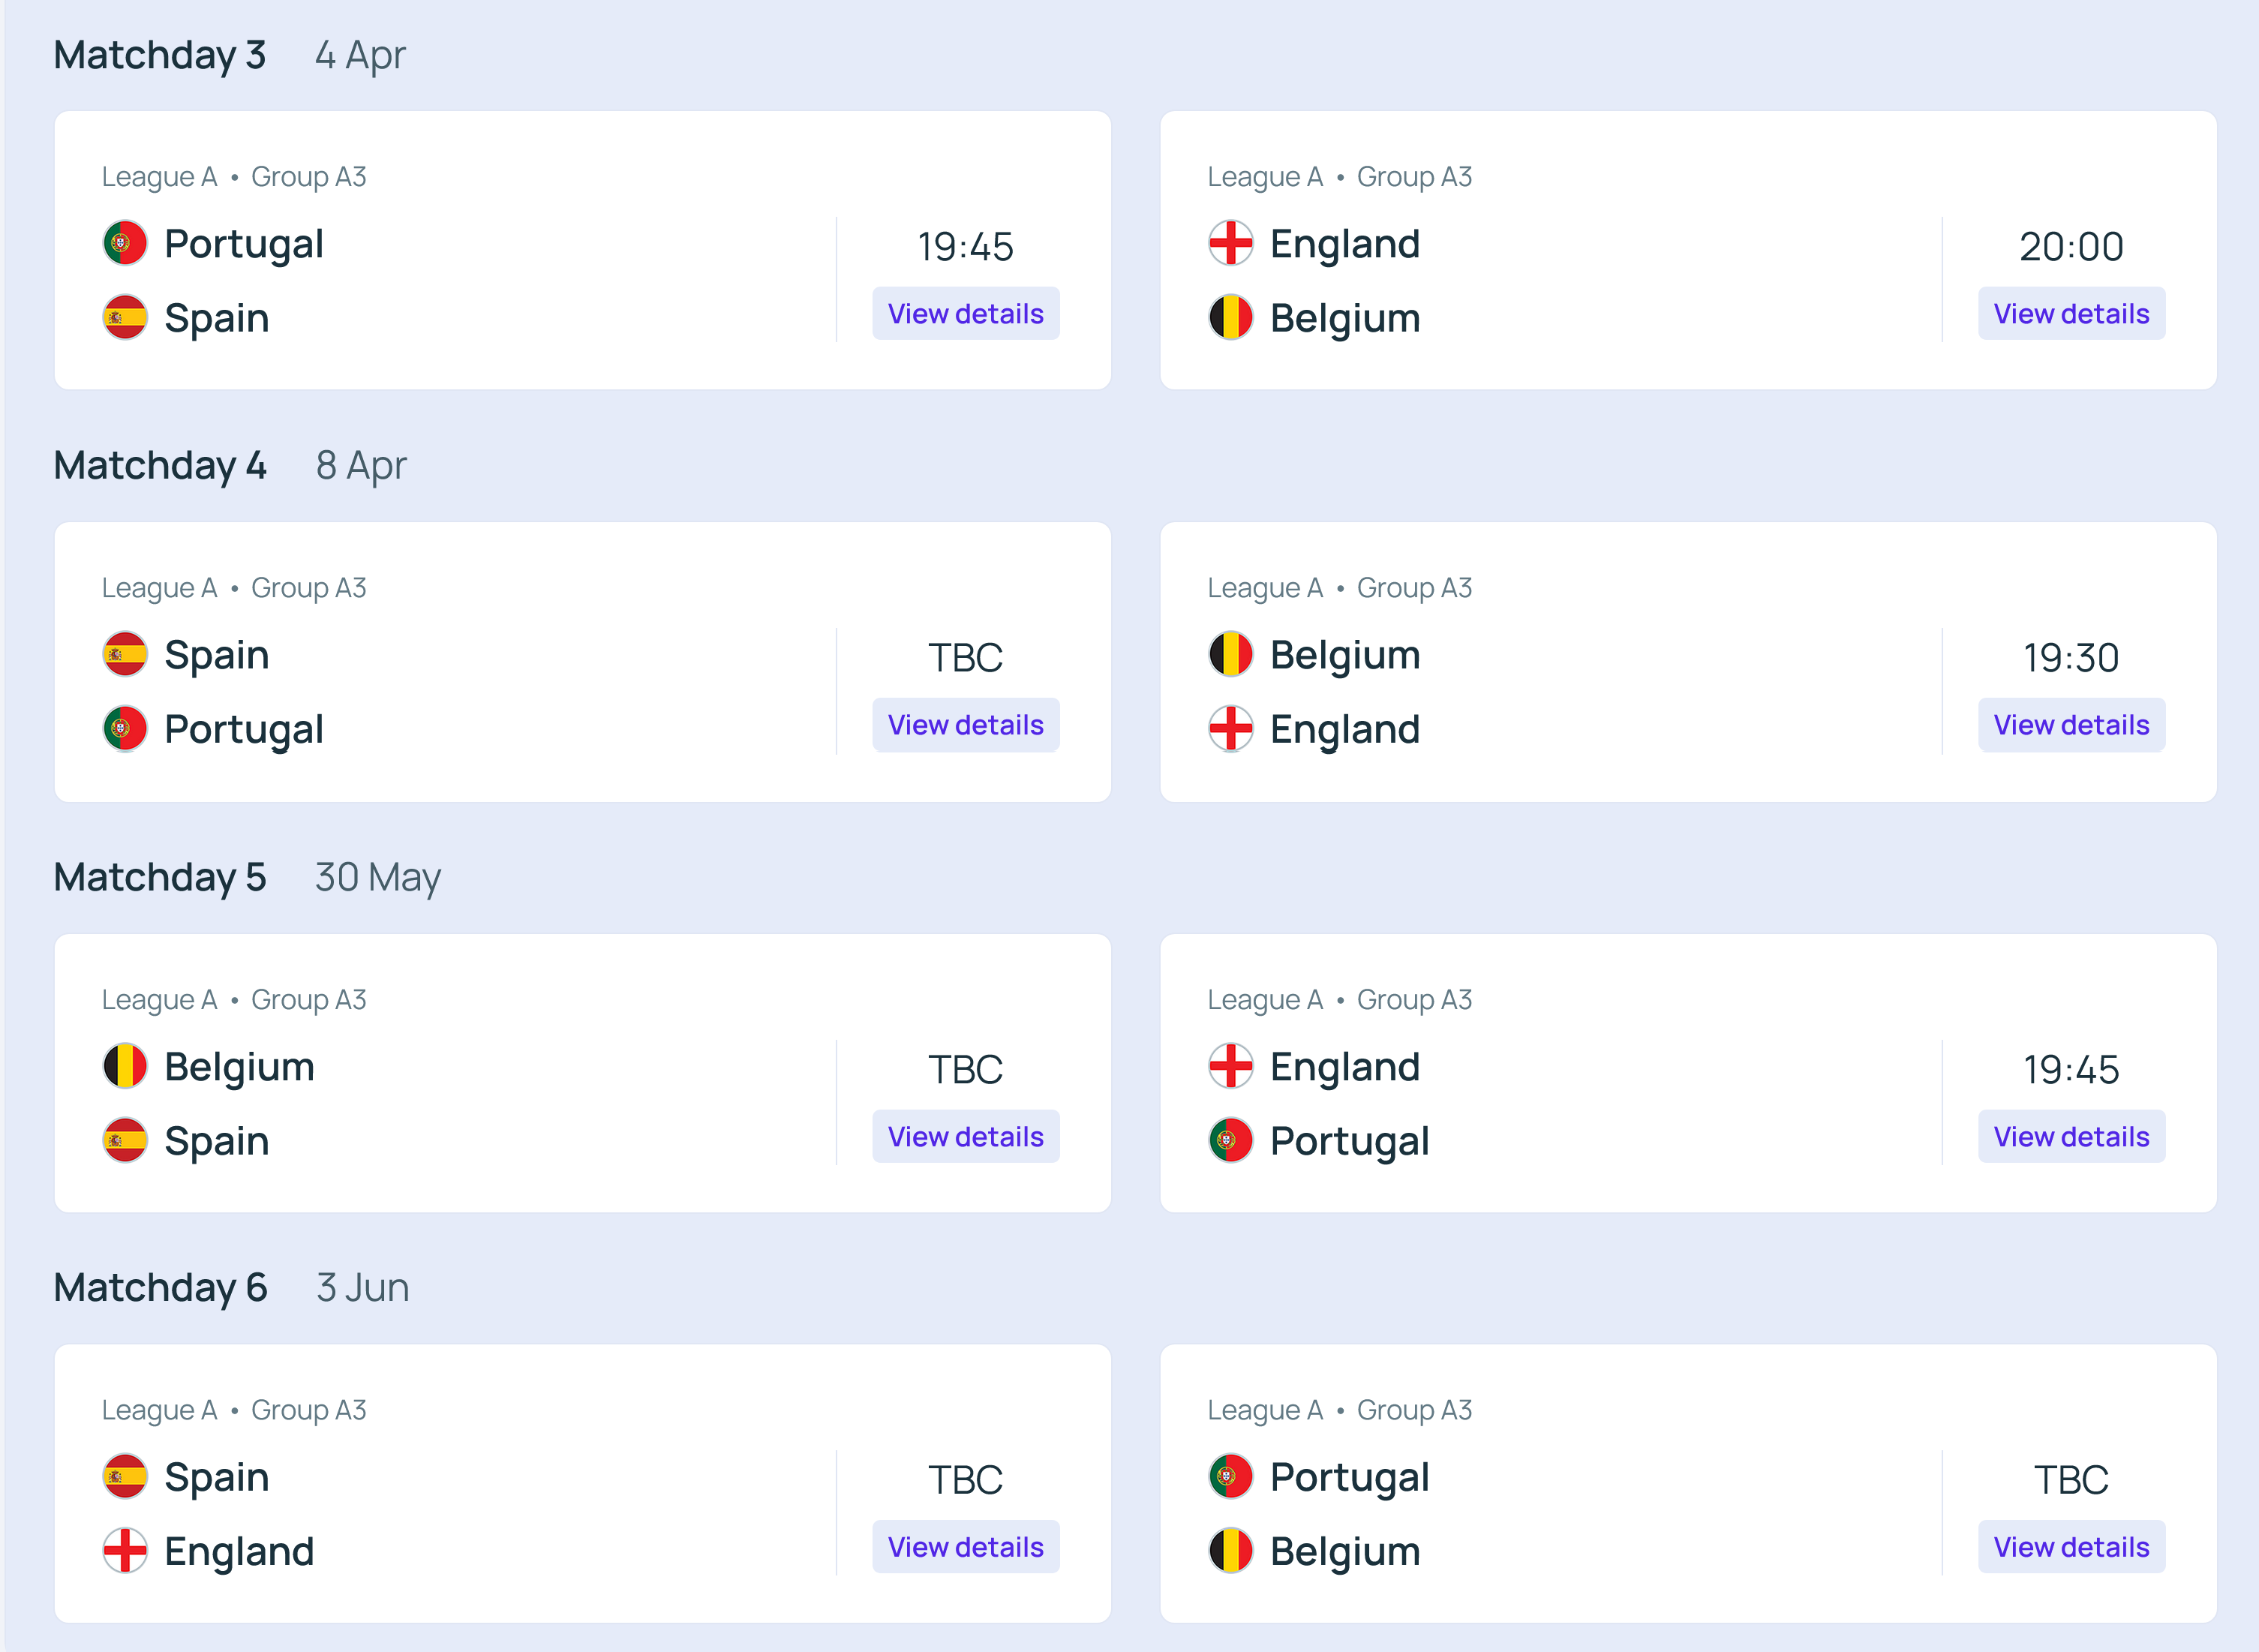Viewport: 2259px width, 1652px height.
Task: View details for Spain vs Portugal Matchday 4
Action: pos(965,725)
